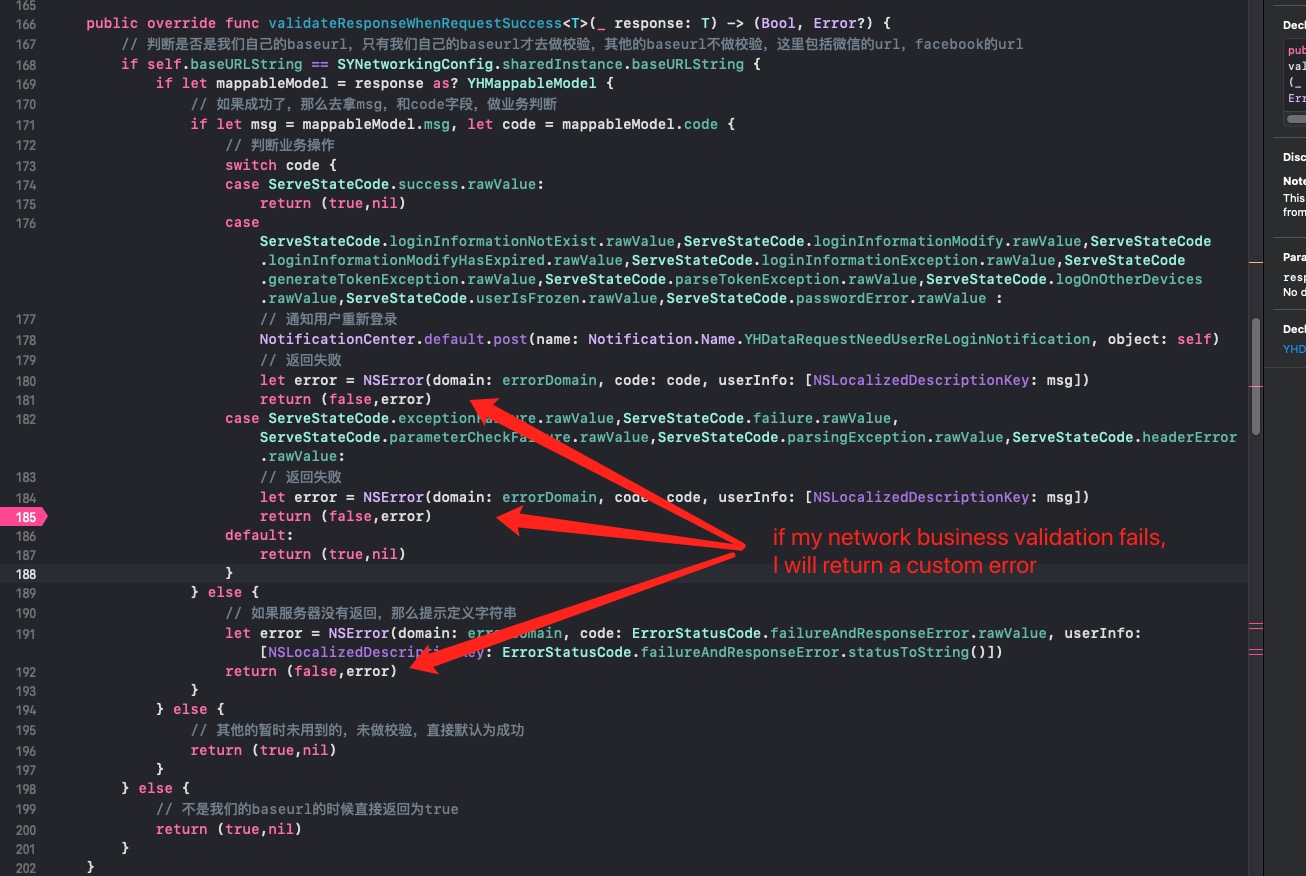Toggle the pink breakpoint on line 185
The height and width of the screenshot is (876, 1306).
pyautogui.click(x=24, y=516)
